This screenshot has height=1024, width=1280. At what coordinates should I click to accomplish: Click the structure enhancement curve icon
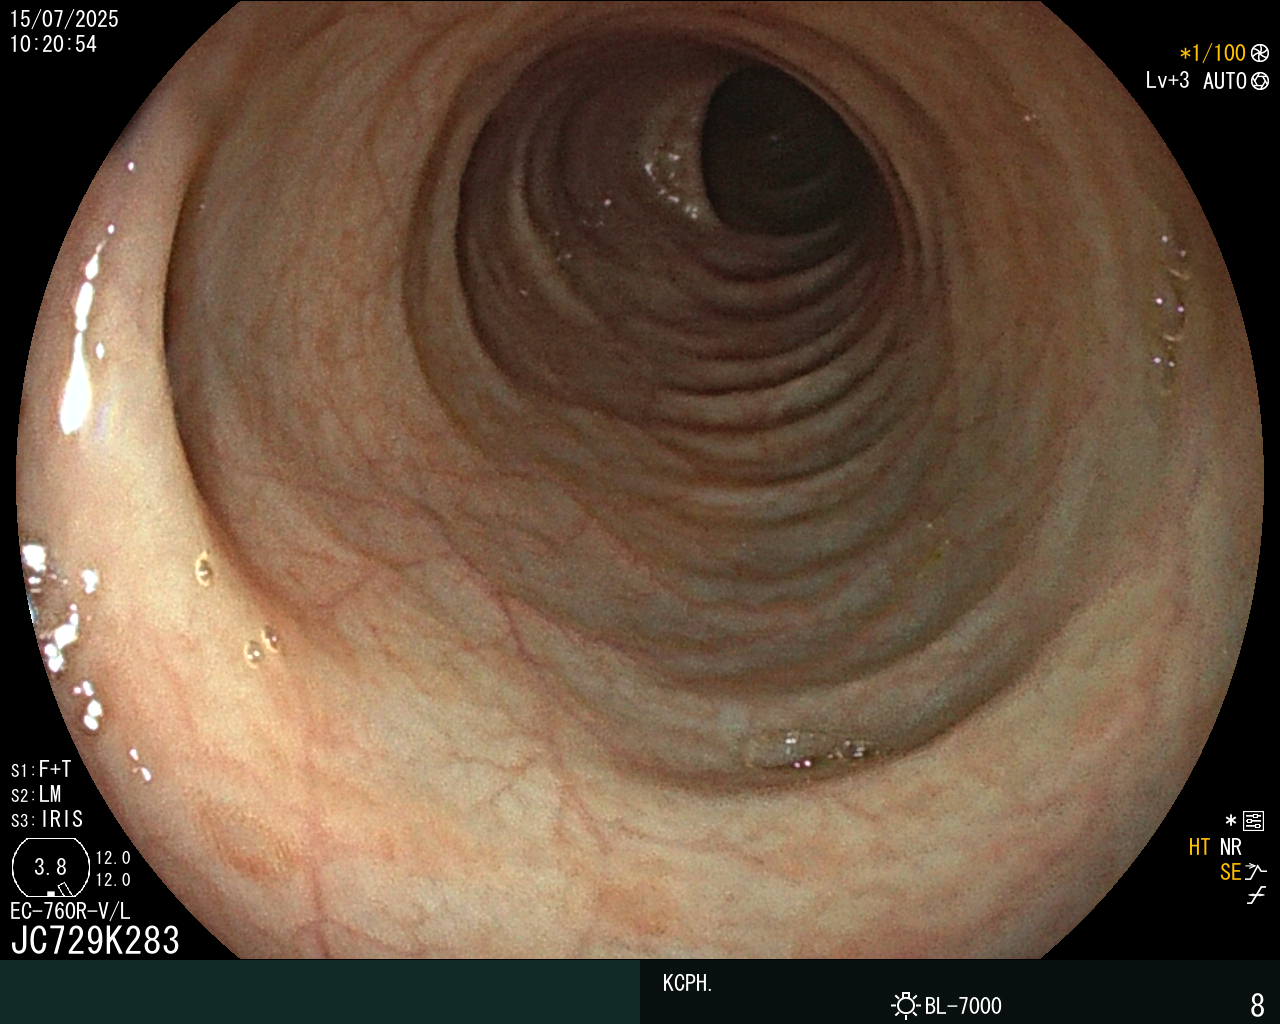[1256, 872]
